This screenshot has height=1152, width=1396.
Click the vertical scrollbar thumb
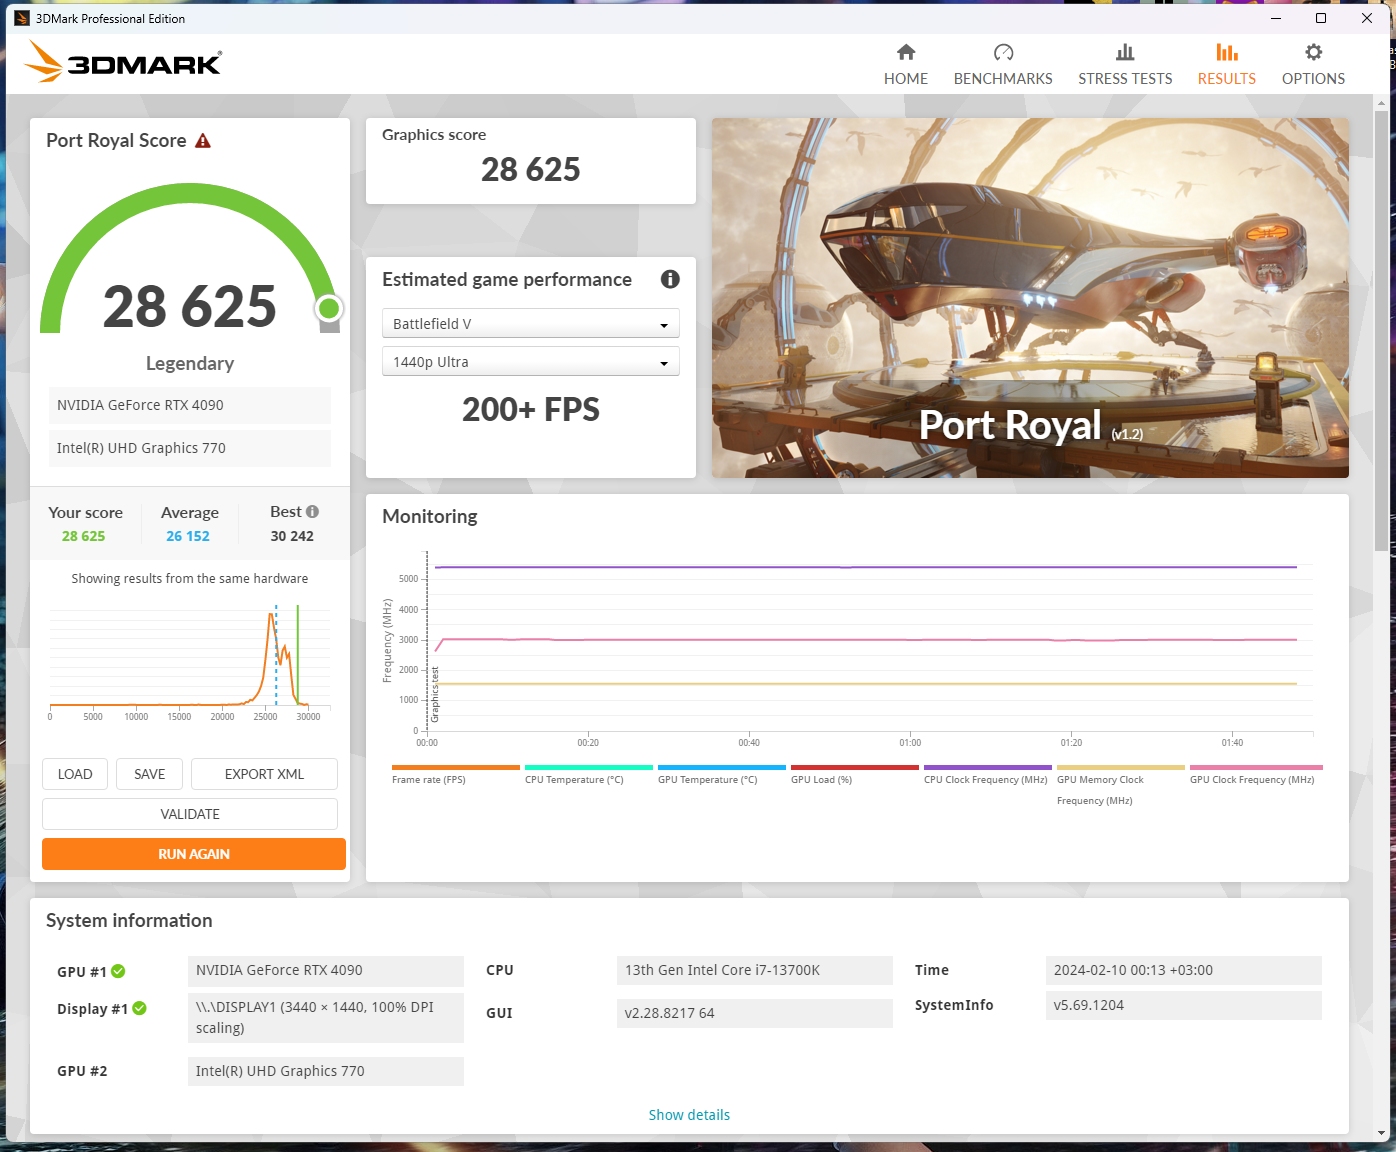tap(1382, 330)
